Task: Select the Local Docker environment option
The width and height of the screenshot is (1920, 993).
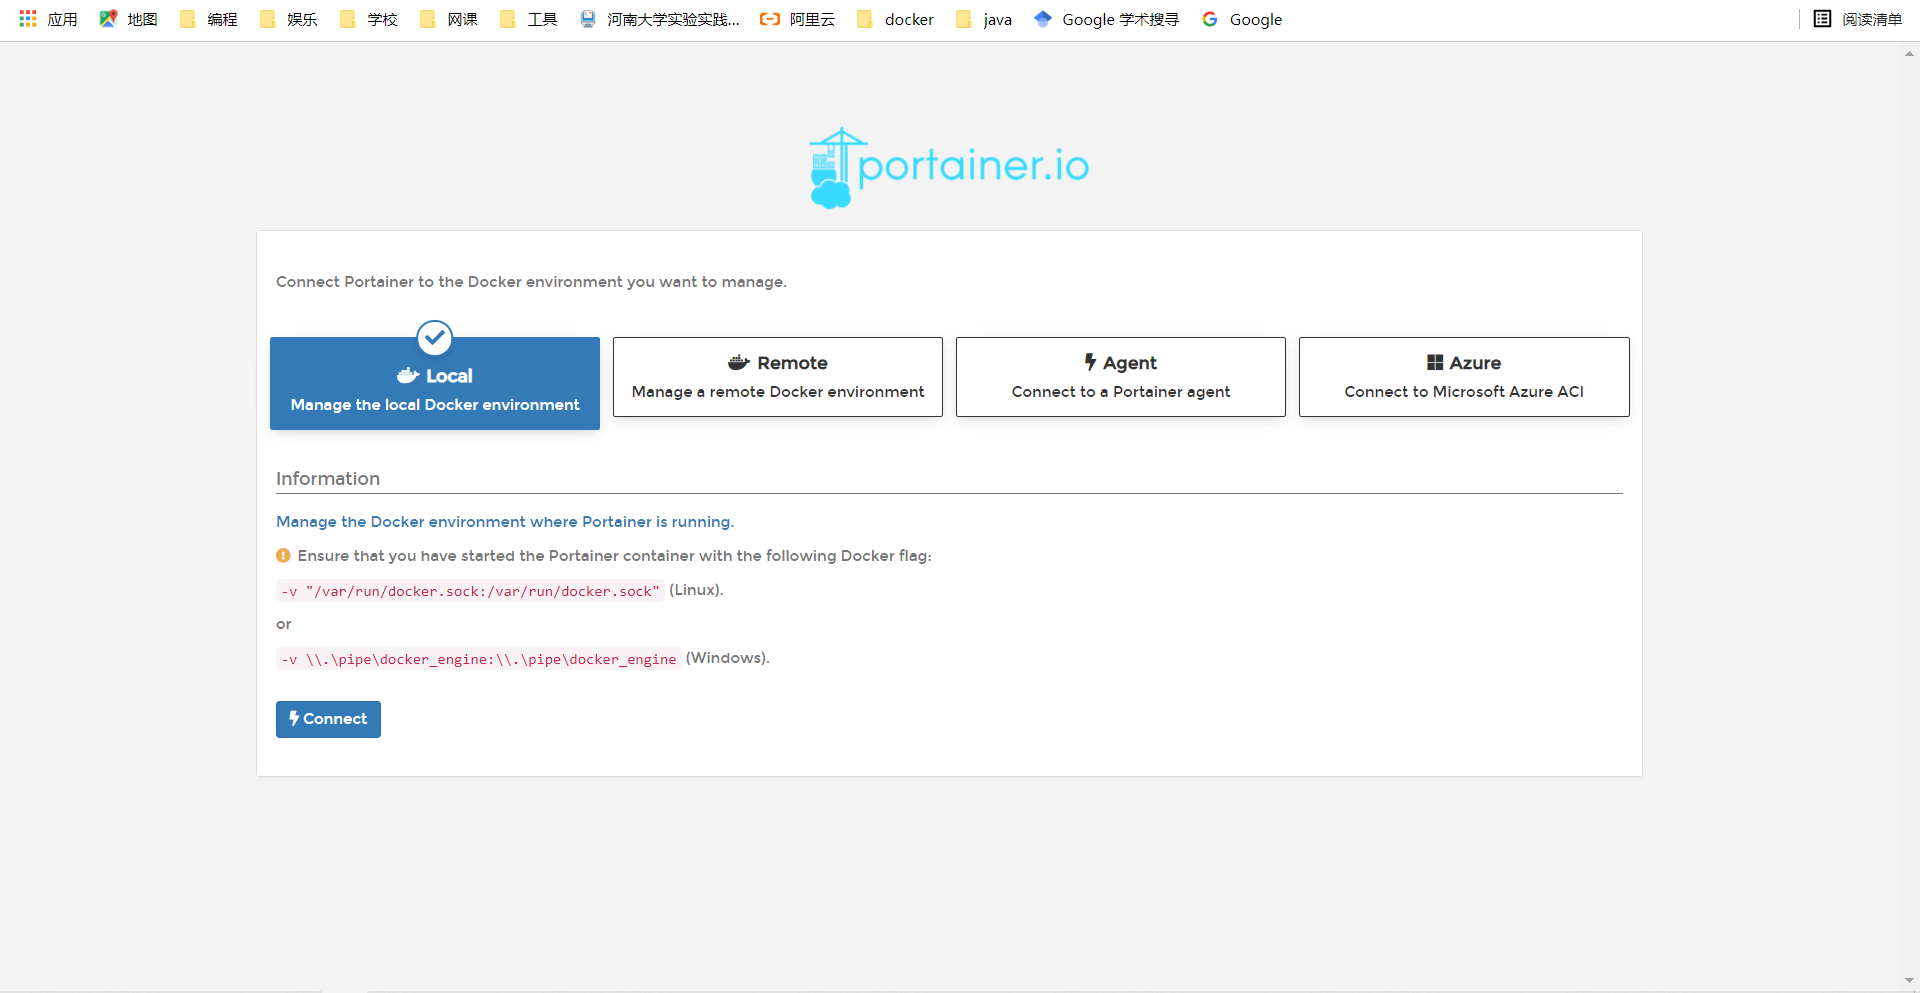Action: pyautogui.click(x=435, y=384)
